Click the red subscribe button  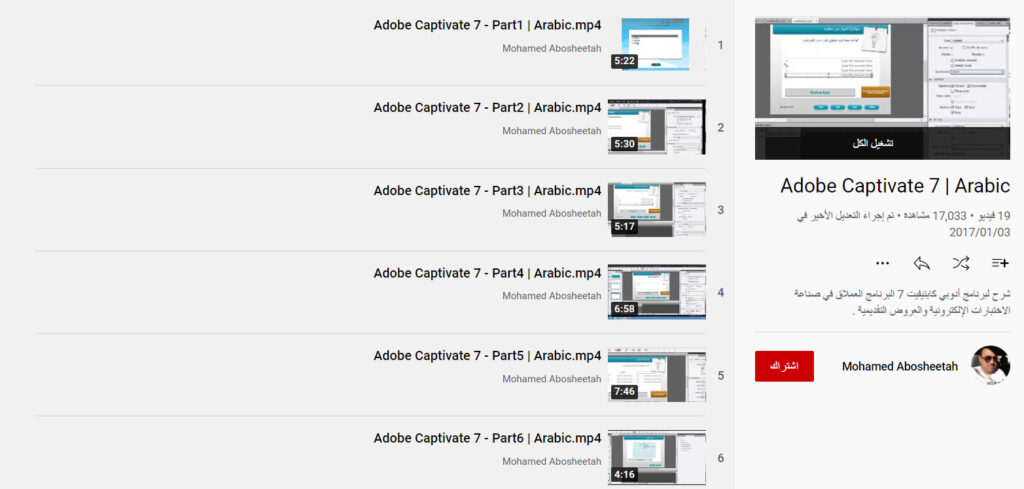click(x=784, y=366)
